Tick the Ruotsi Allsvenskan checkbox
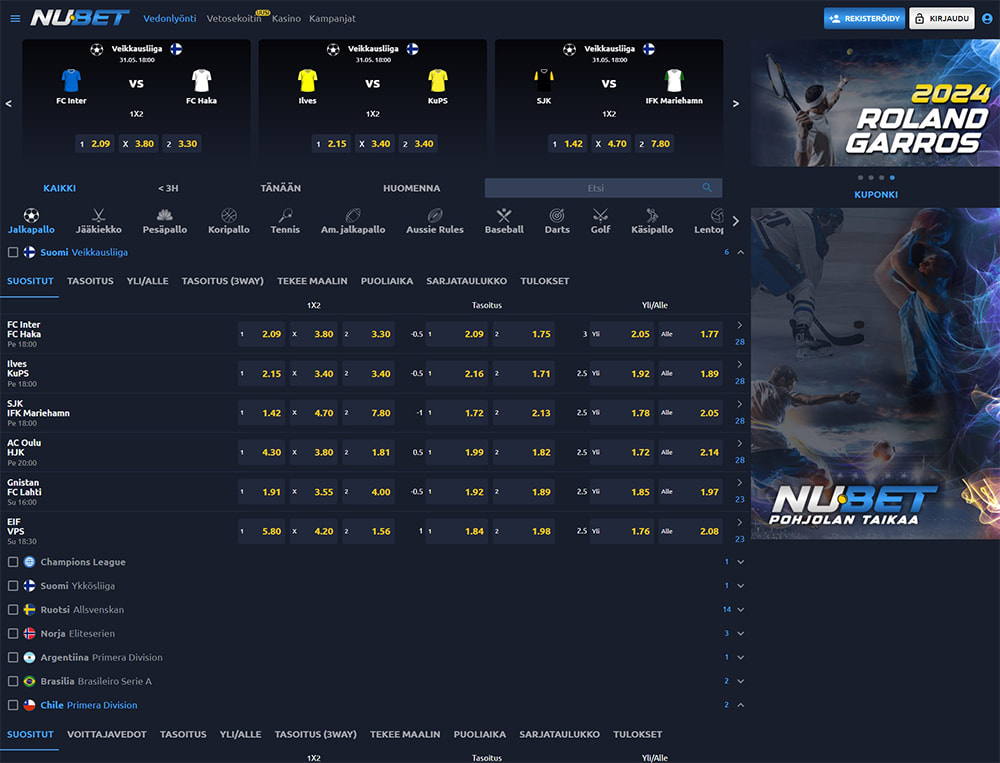 [13, 610]
